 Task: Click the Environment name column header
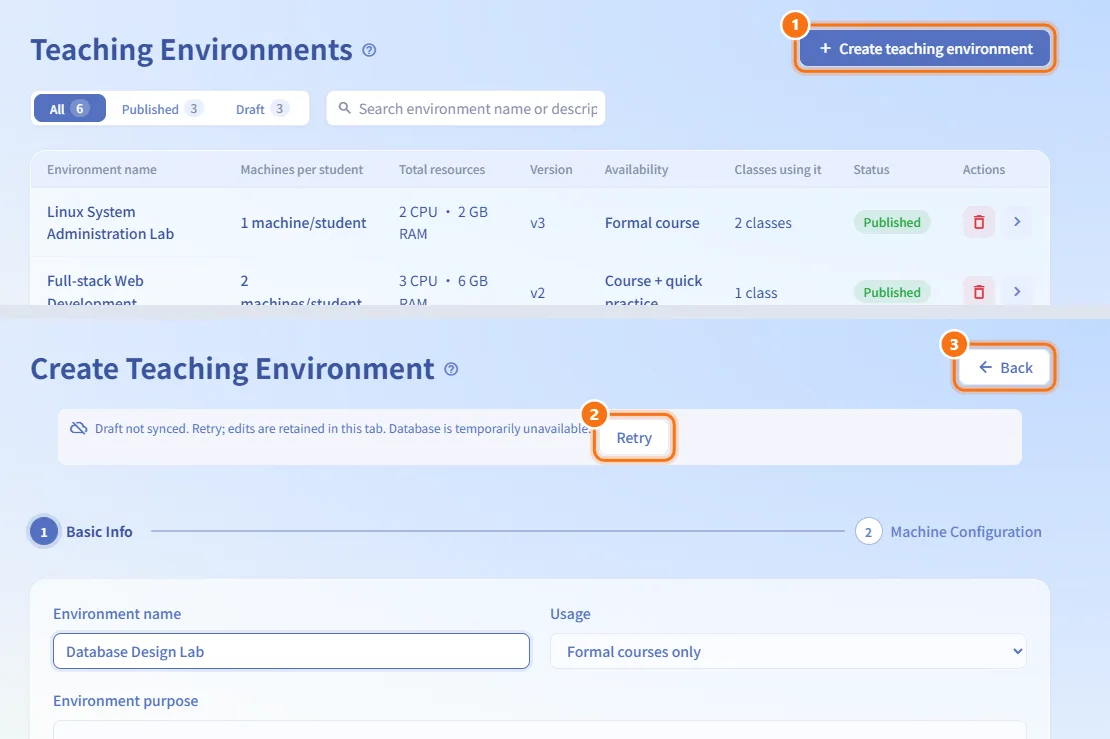[x=102, y=169]
